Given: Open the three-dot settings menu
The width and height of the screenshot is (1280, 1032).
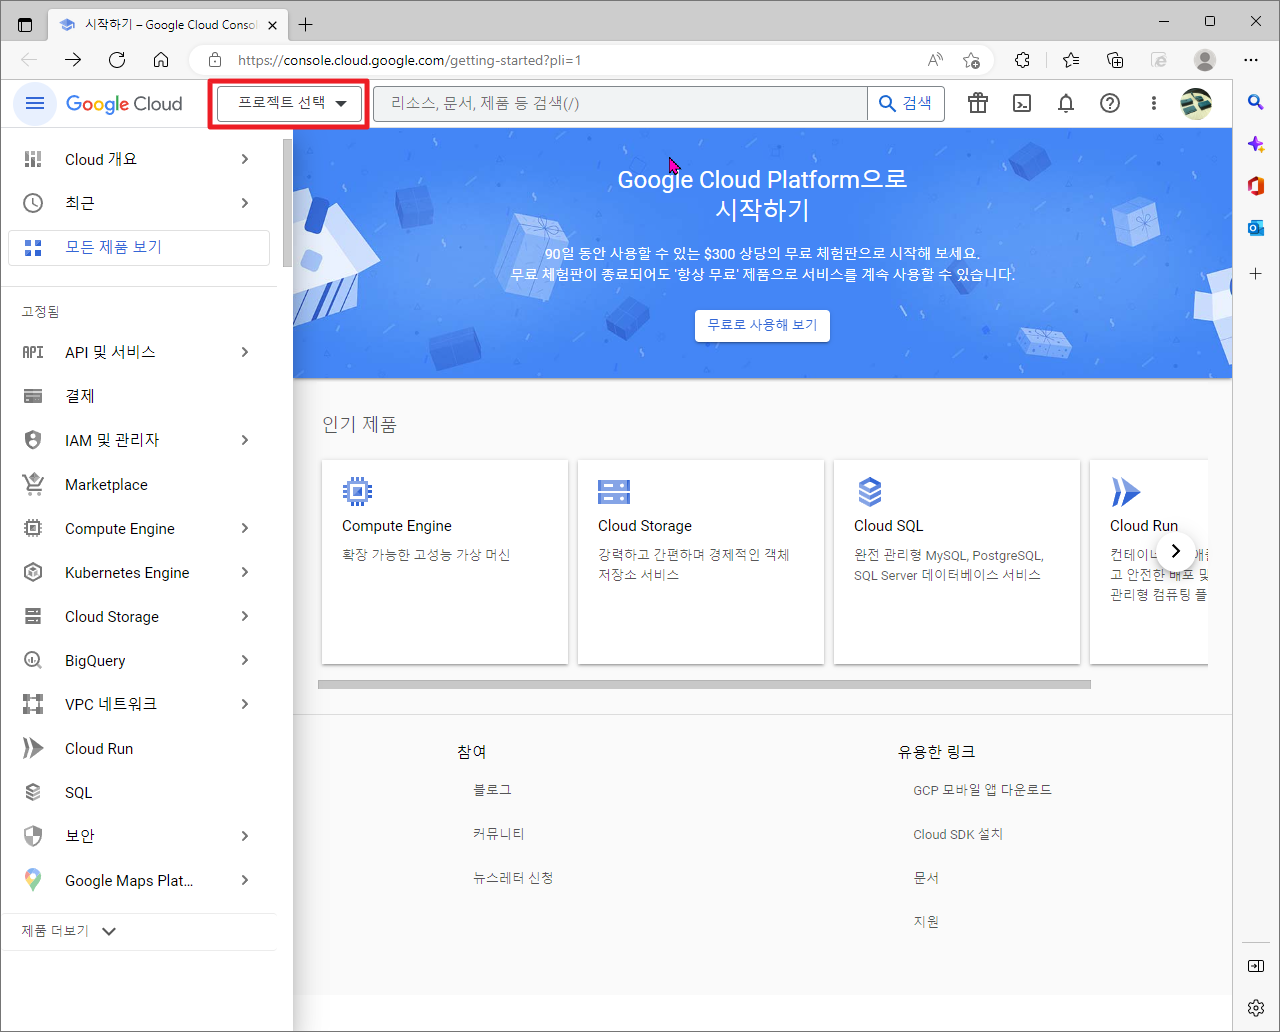Looking at the screenshot, I should coord(1153,103).
